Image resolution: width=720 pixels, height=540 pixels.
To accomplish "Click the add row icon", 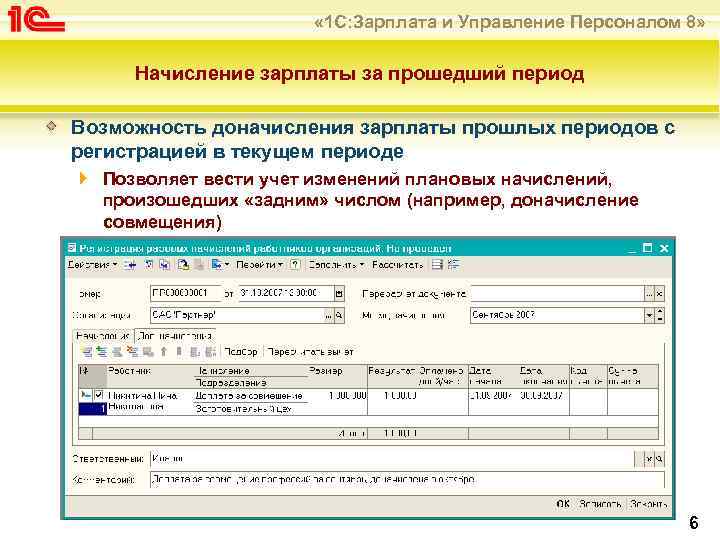I will pyautogui.click(x=87, y=352).
